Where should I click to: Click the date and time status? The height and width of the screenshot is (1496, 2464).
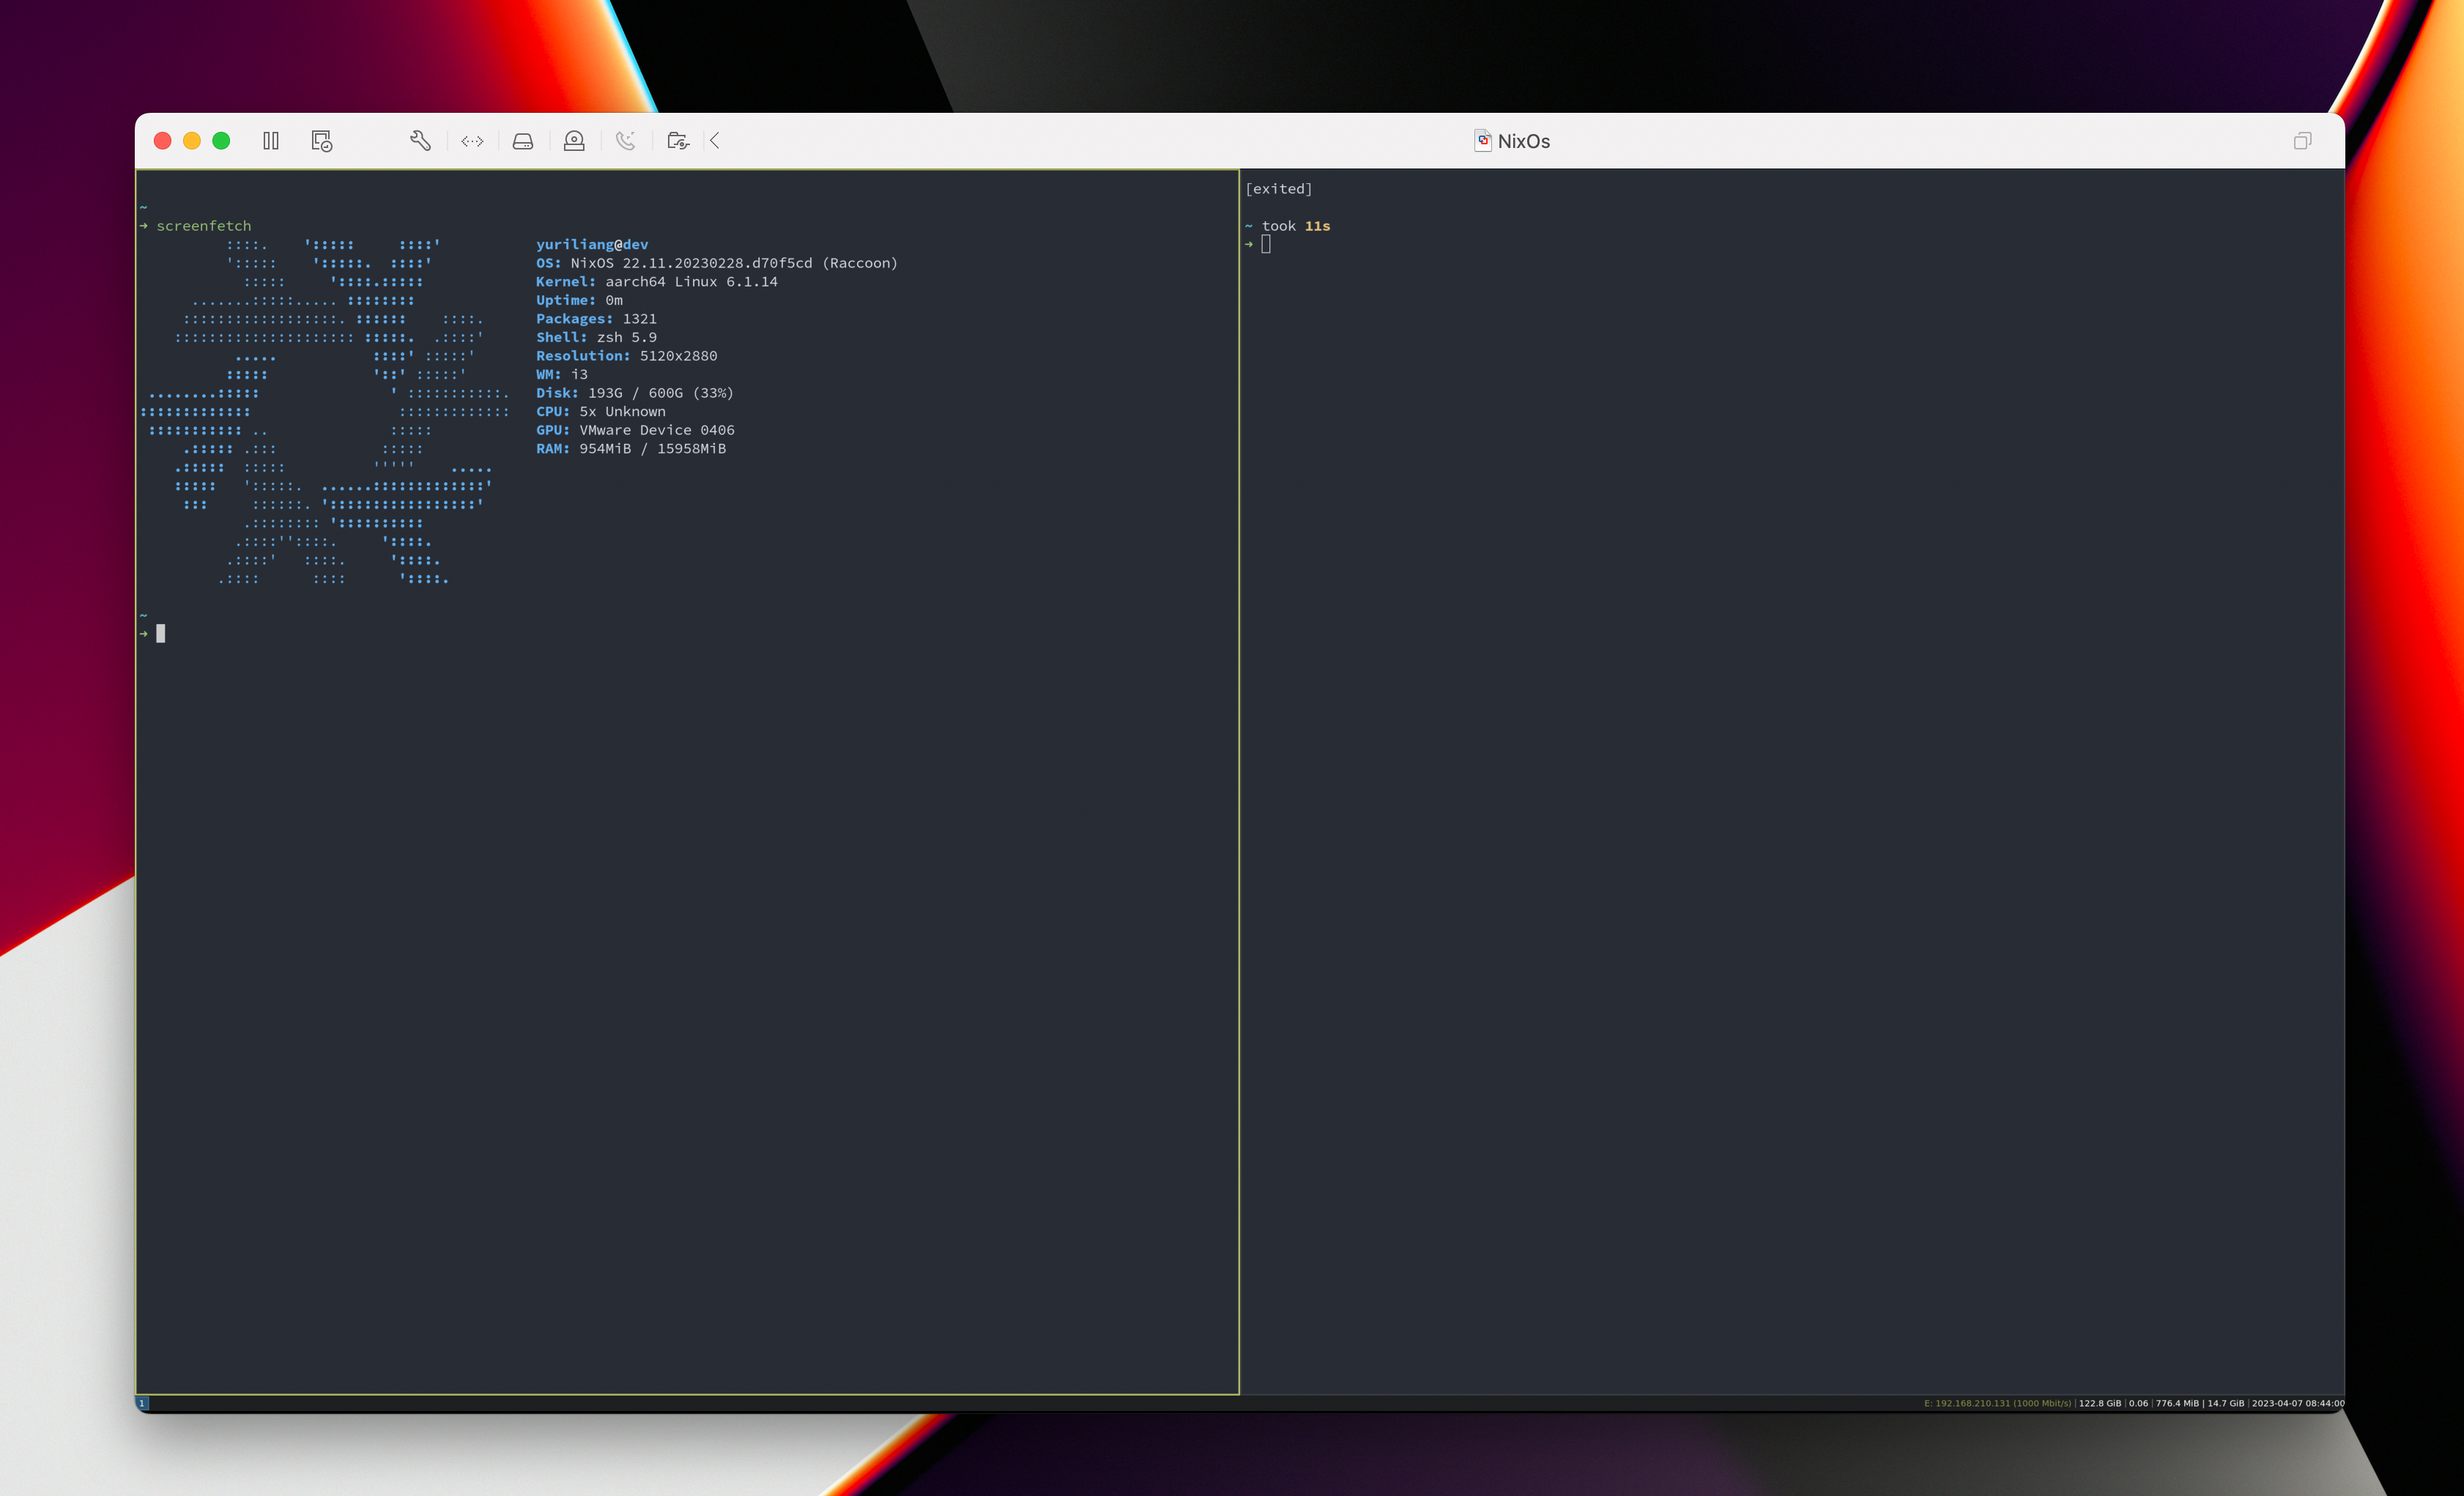(x=2297, y=1403)
